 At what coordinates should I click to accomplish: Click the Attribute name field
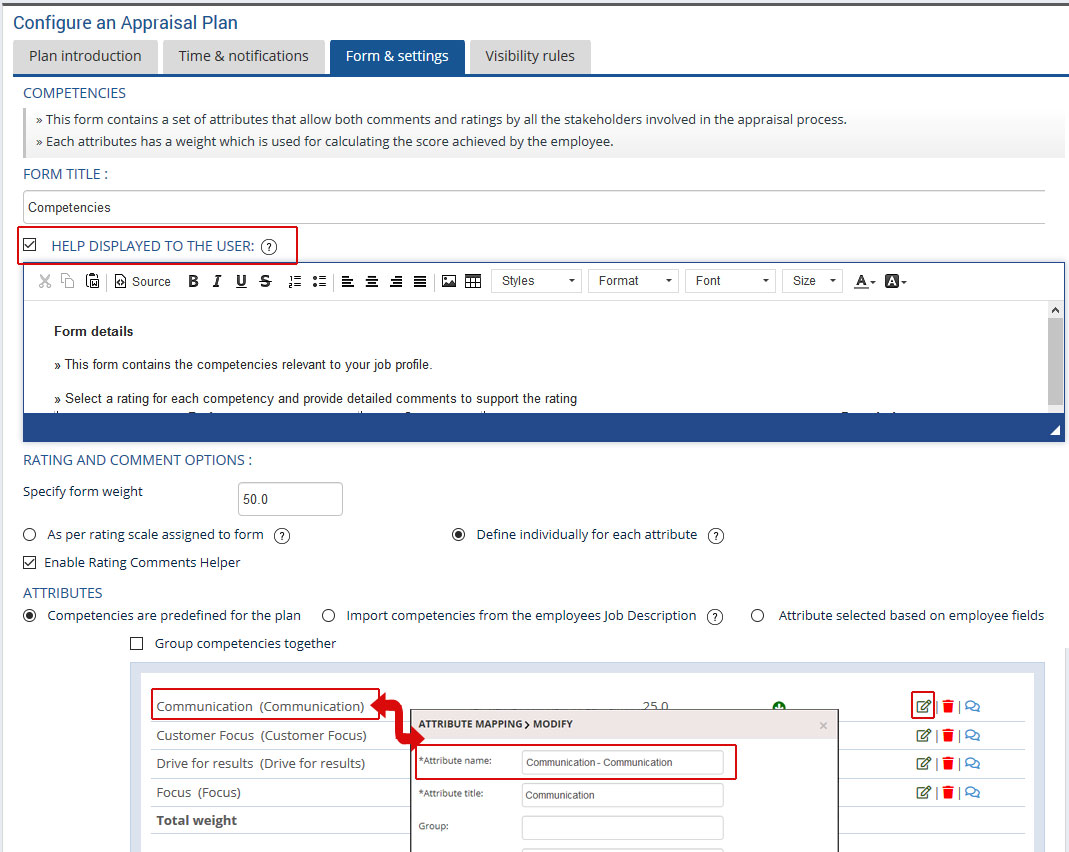(x=622, y=762)
